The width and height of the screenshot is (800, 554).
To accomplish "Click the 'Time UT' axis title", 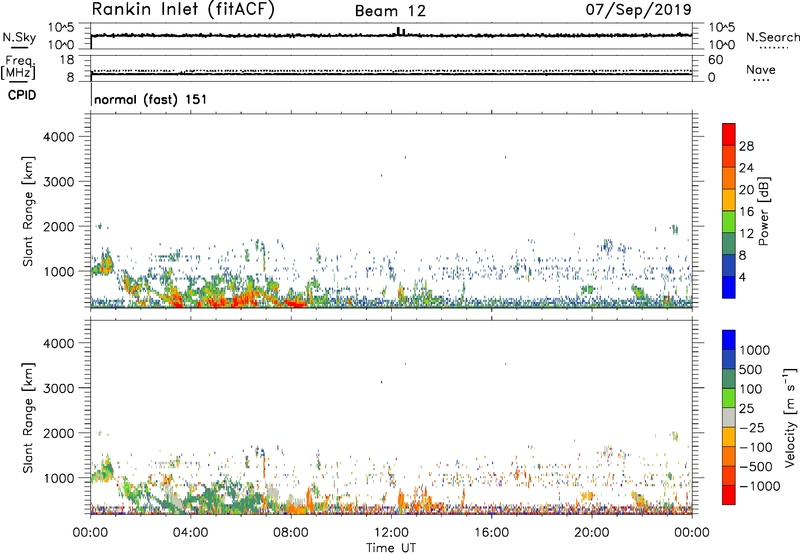I will tap(391, 548).
